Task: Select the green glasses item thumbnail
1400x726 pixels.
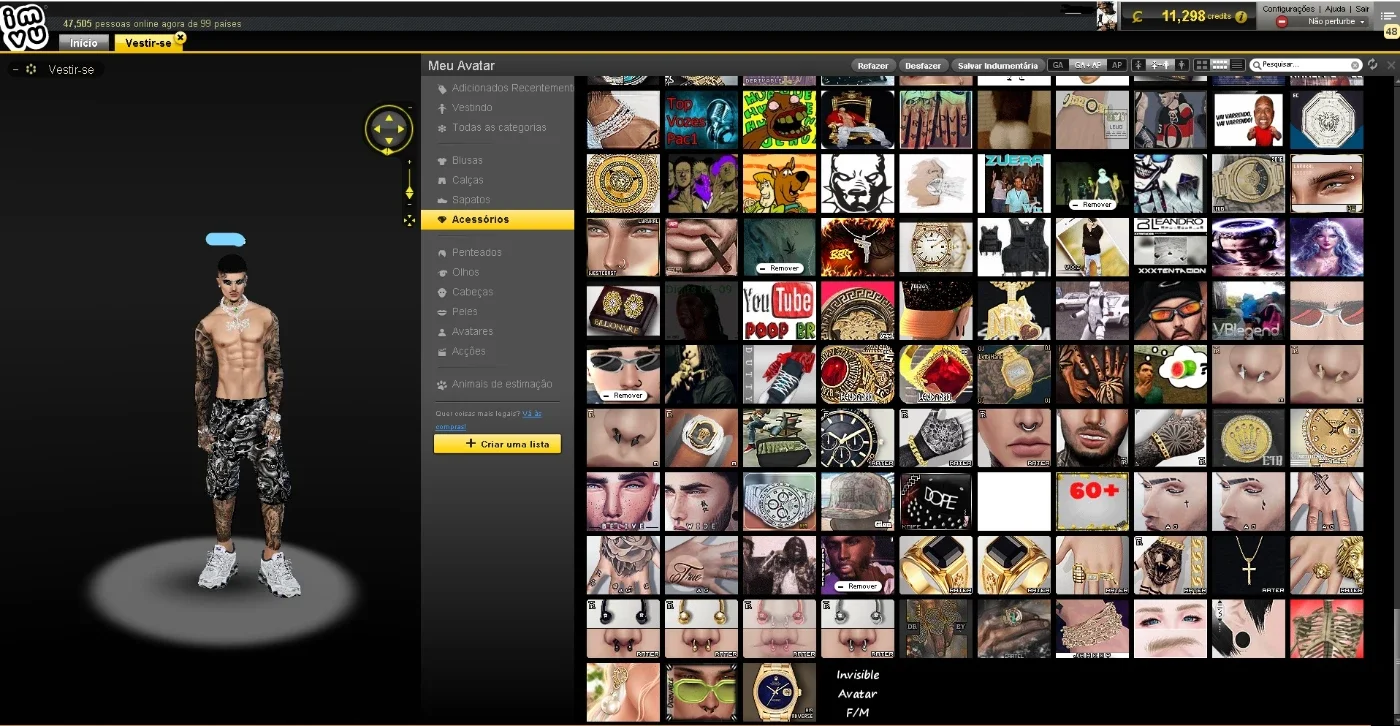Action: point(701,692)
